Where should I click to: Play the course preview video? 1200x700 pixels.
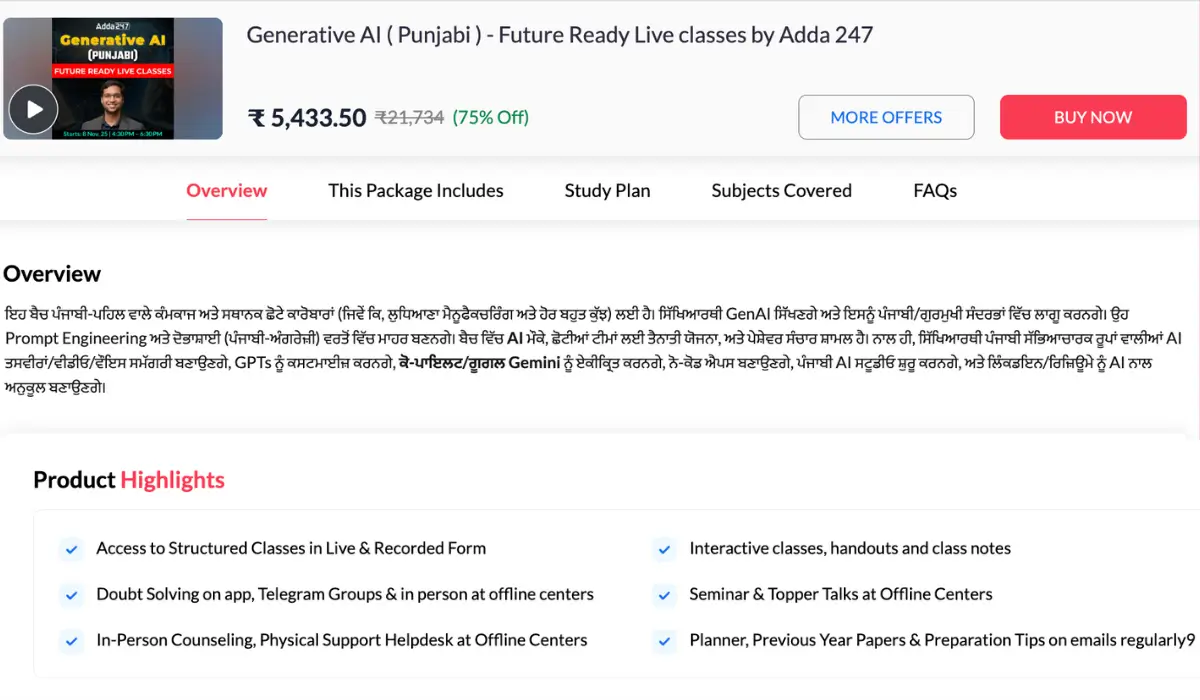pyautogui.click(x=34, y=109)
